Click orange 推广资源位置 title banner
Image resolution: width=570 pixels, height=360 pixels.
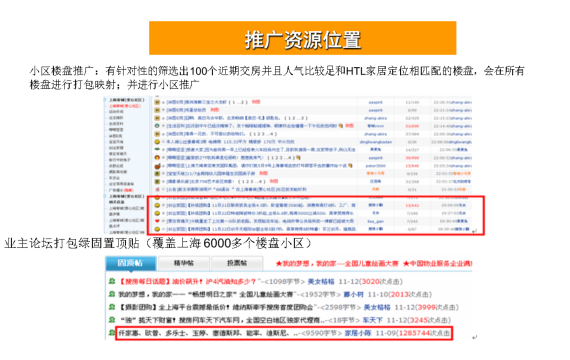pyautogui.click(x=302, y=38)
